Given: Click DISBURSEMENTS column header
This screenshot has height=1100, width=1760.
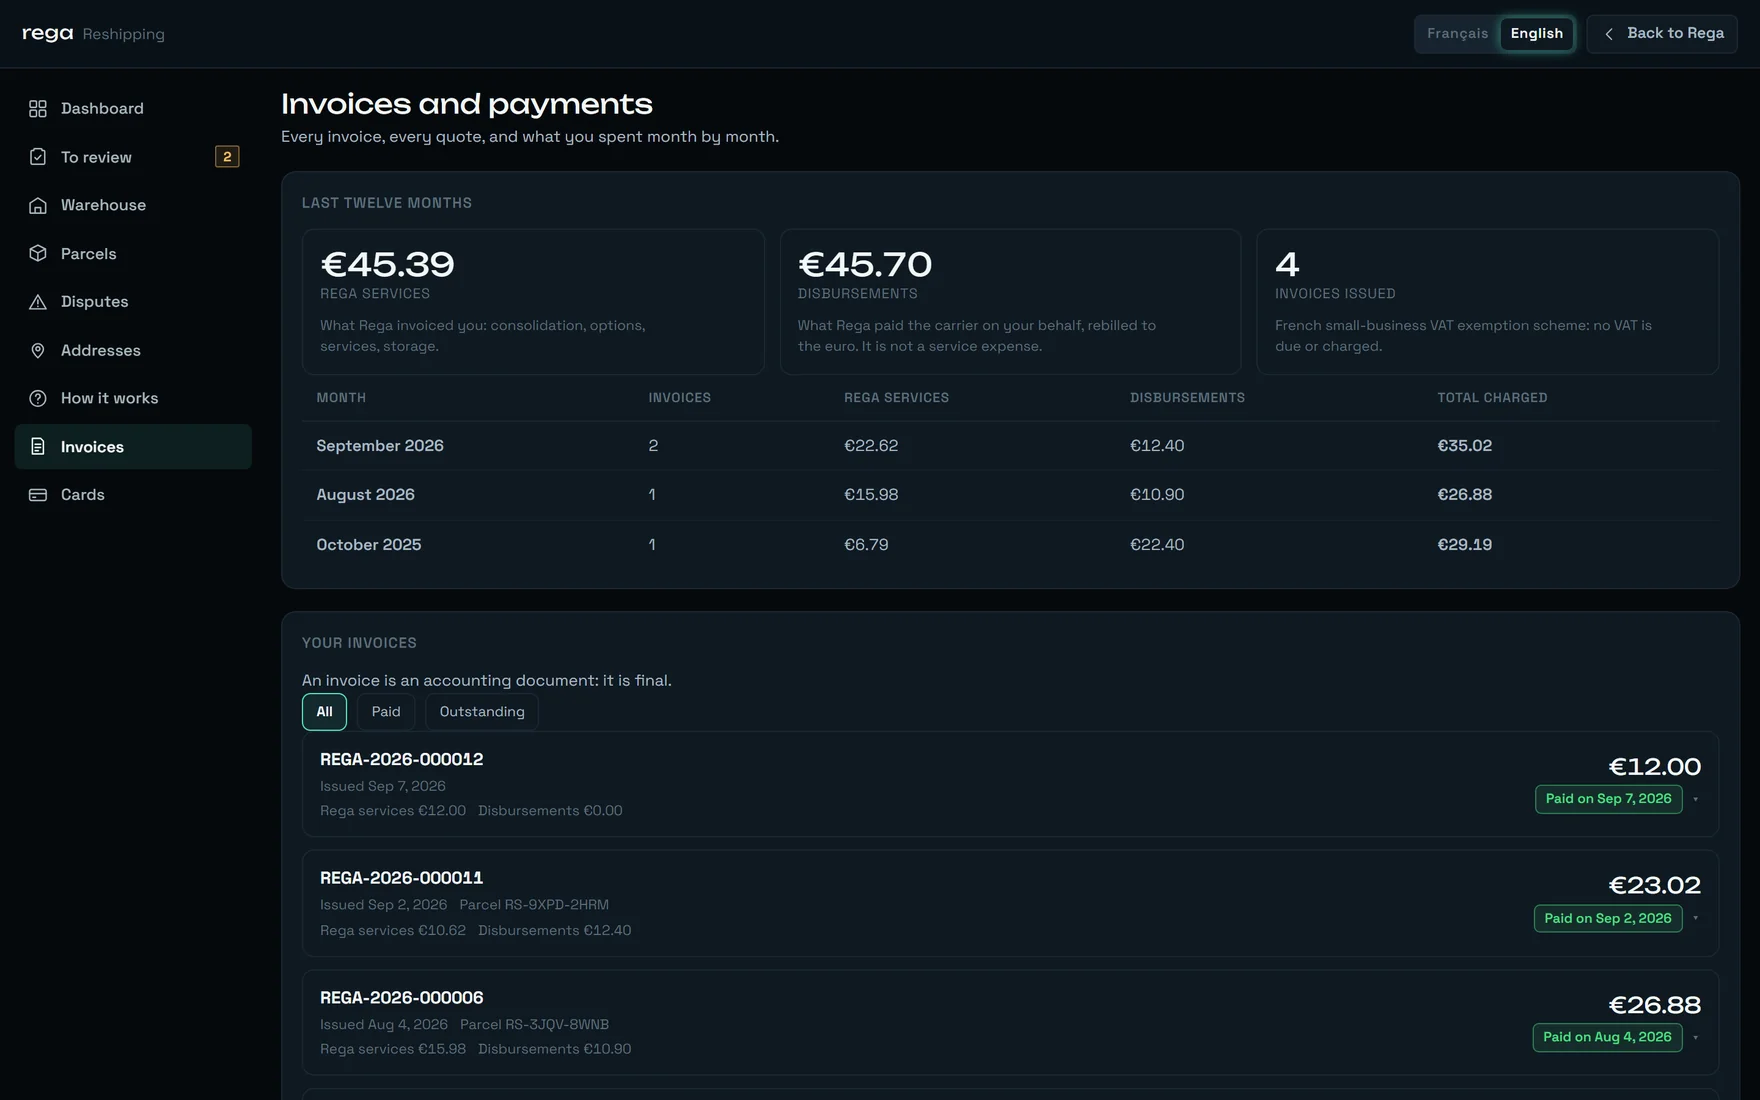Looking at the screenshot, I should 1187,398.
